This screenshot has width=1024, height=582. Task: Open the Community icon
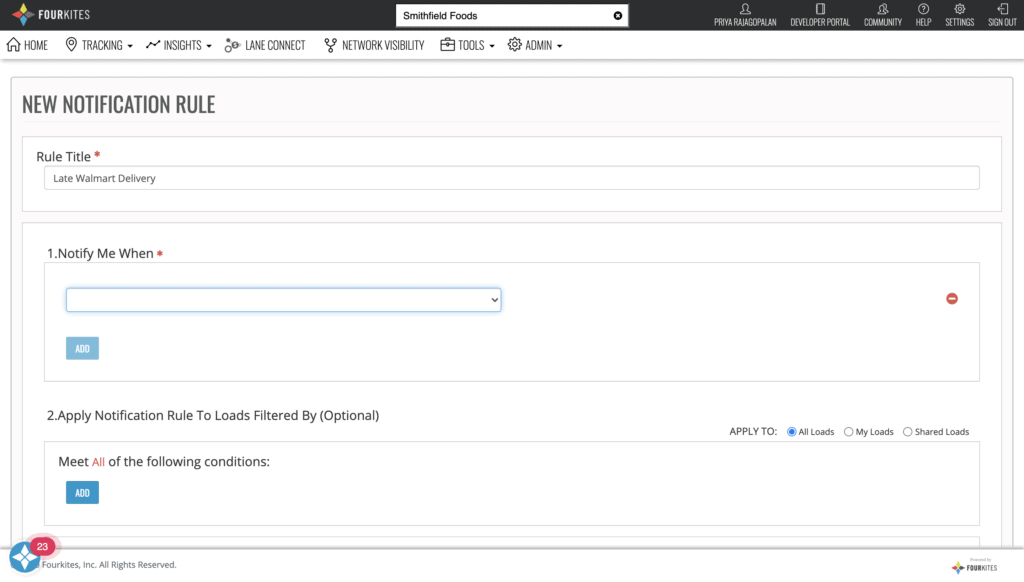882,10
